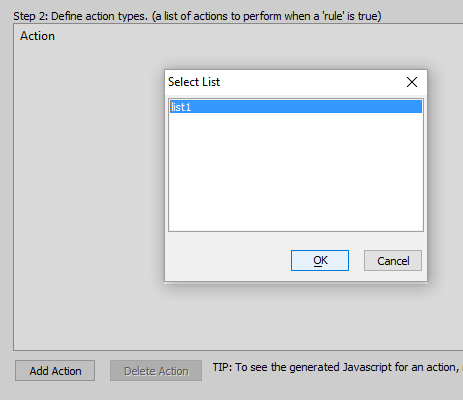Select the list1 entry

[x=296, y=107]
